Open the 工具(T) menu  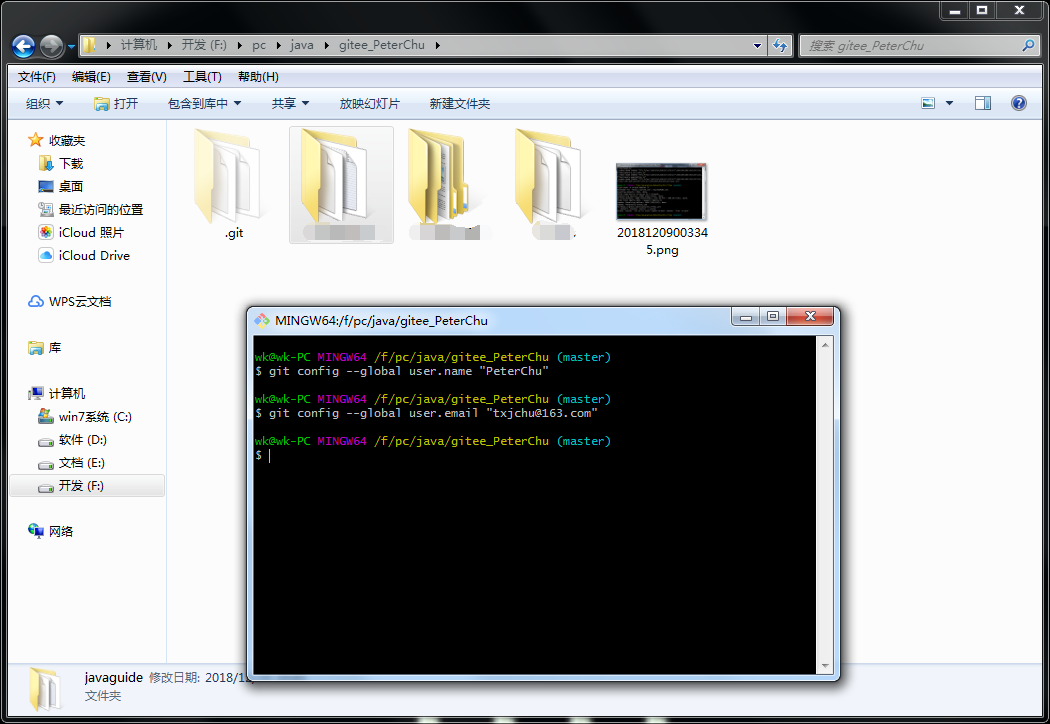tap(201, 77)
